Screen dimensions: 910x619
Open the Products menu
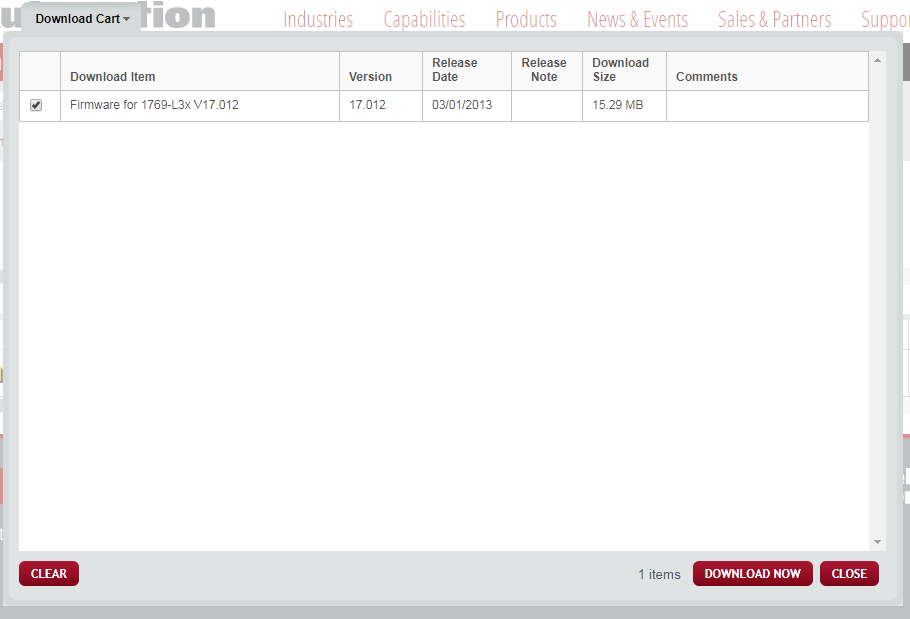pos(526,20)
